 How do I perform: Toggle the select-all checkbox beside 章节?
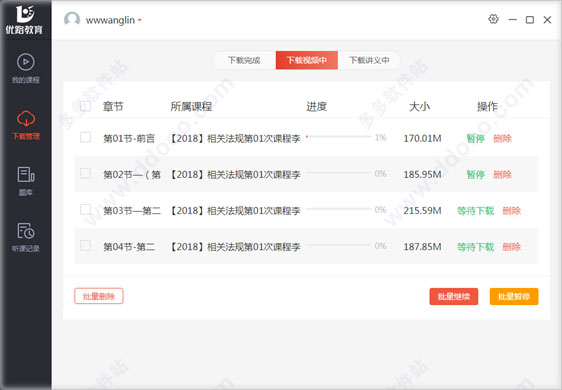(85, 106)
